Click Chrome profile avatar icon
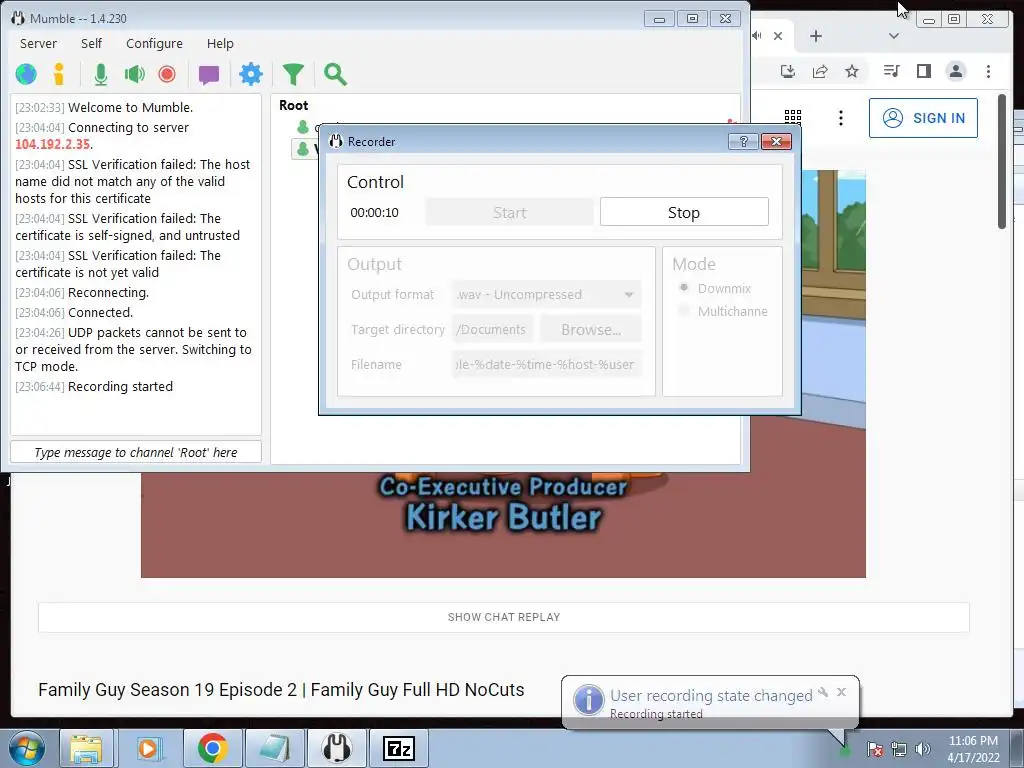 click(x=955, y=71)
